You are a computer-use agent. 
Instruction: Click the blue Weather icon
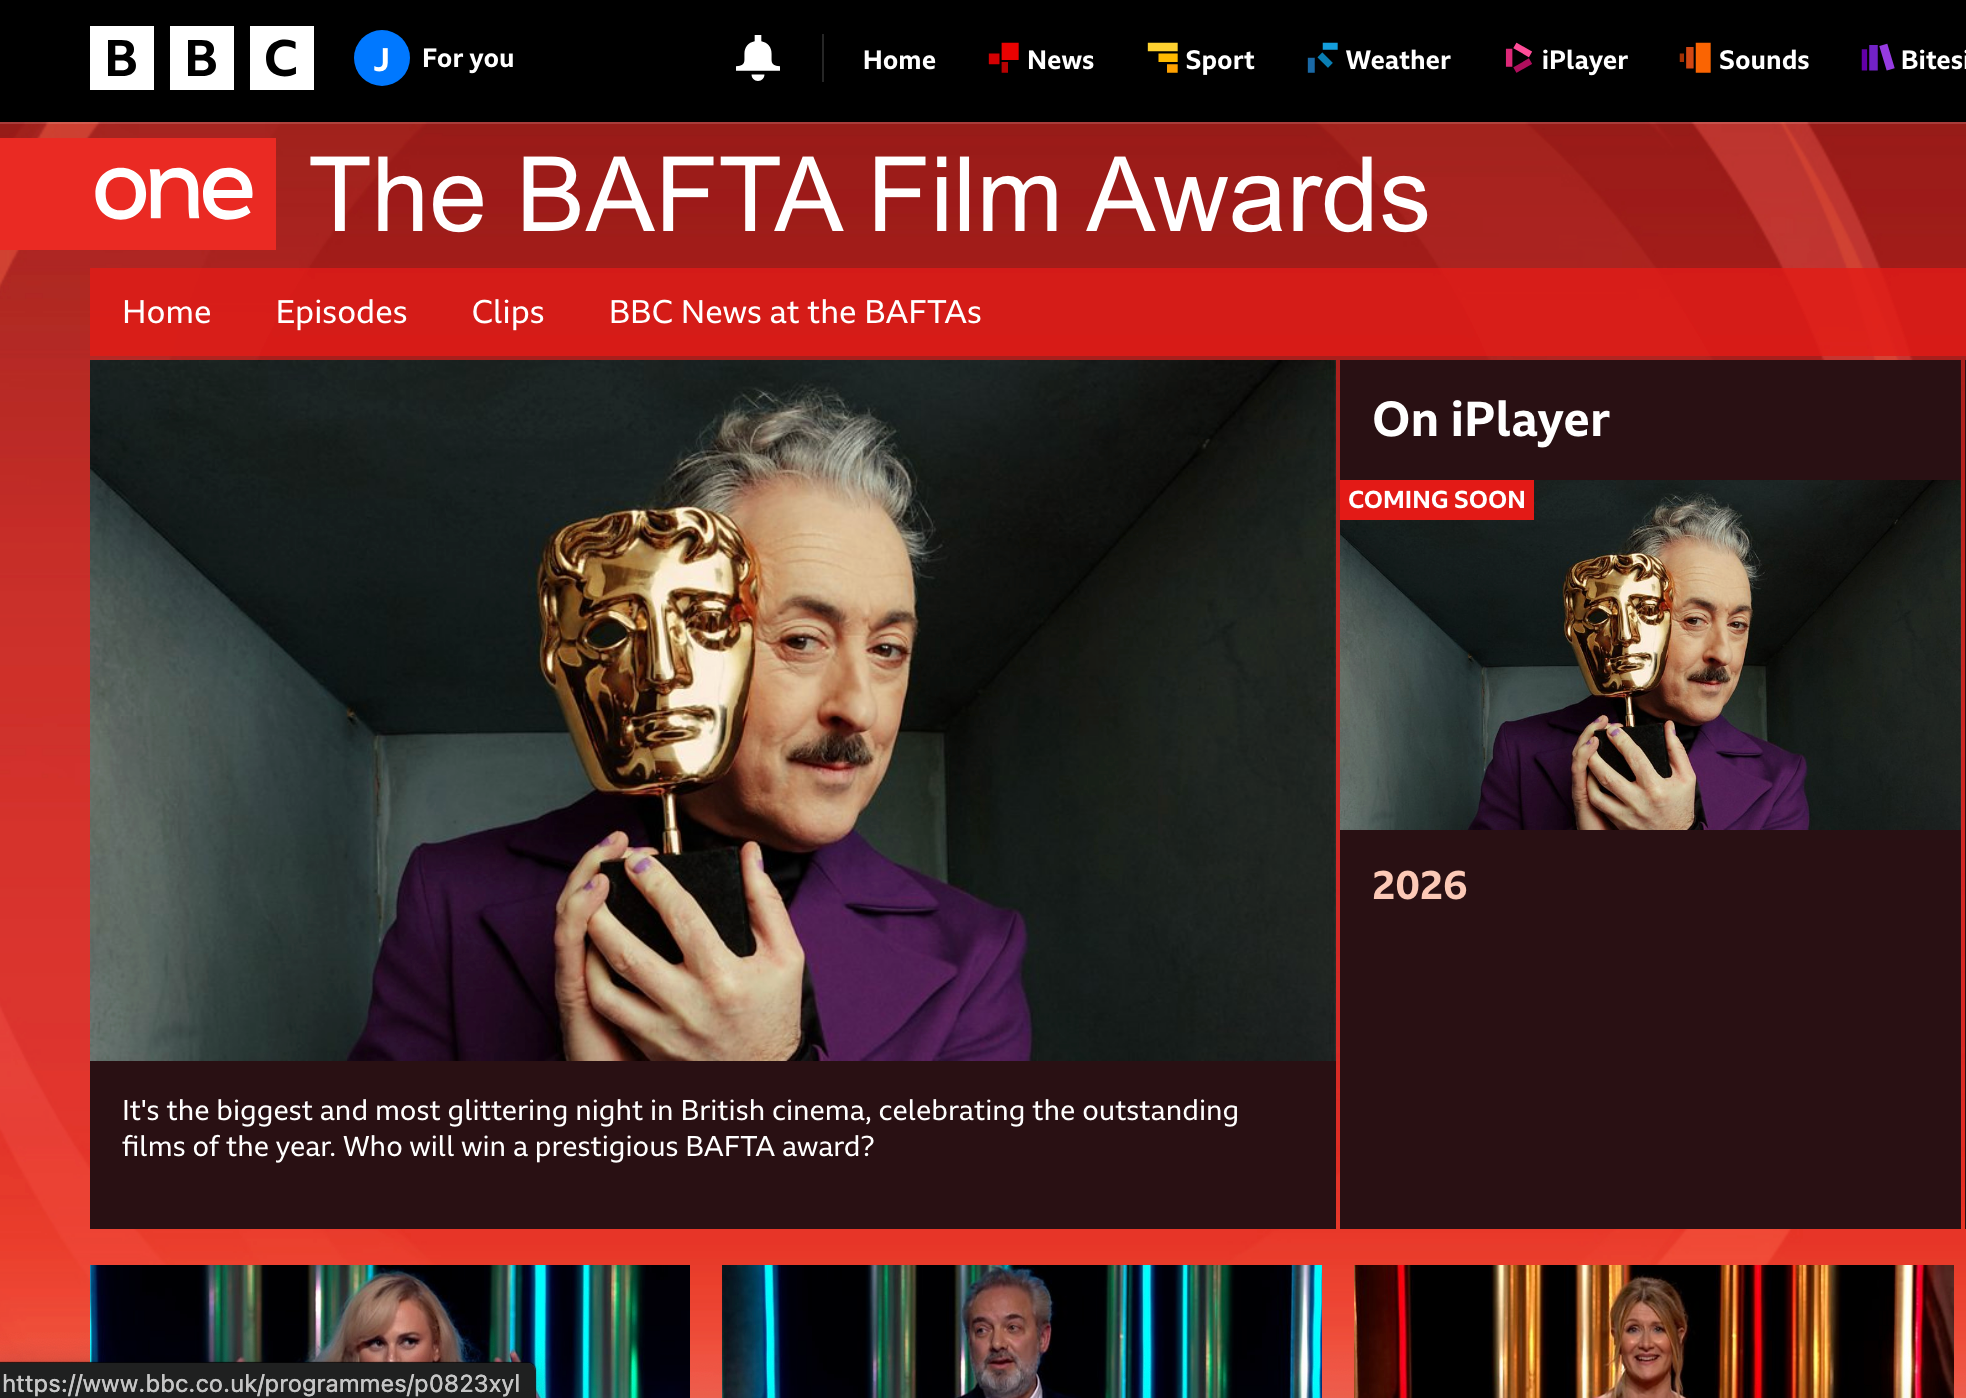[x=1321, y=58]
